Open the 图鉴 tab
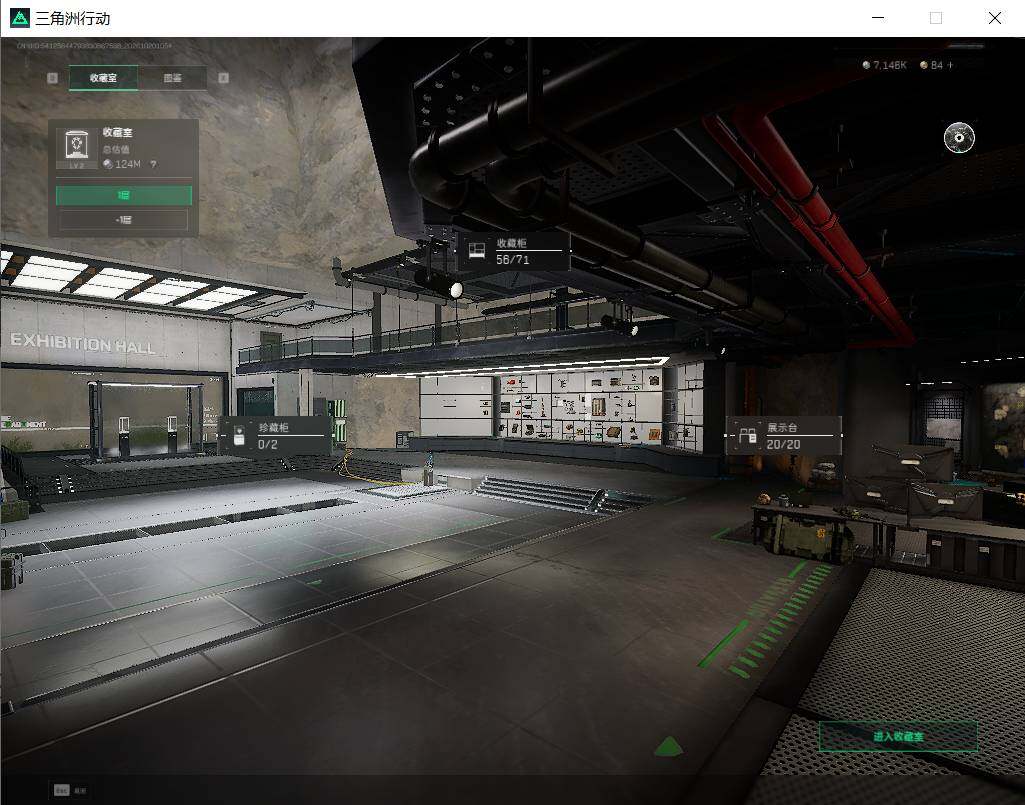This screenshot has width=1025, height=805. click(173, 78)
